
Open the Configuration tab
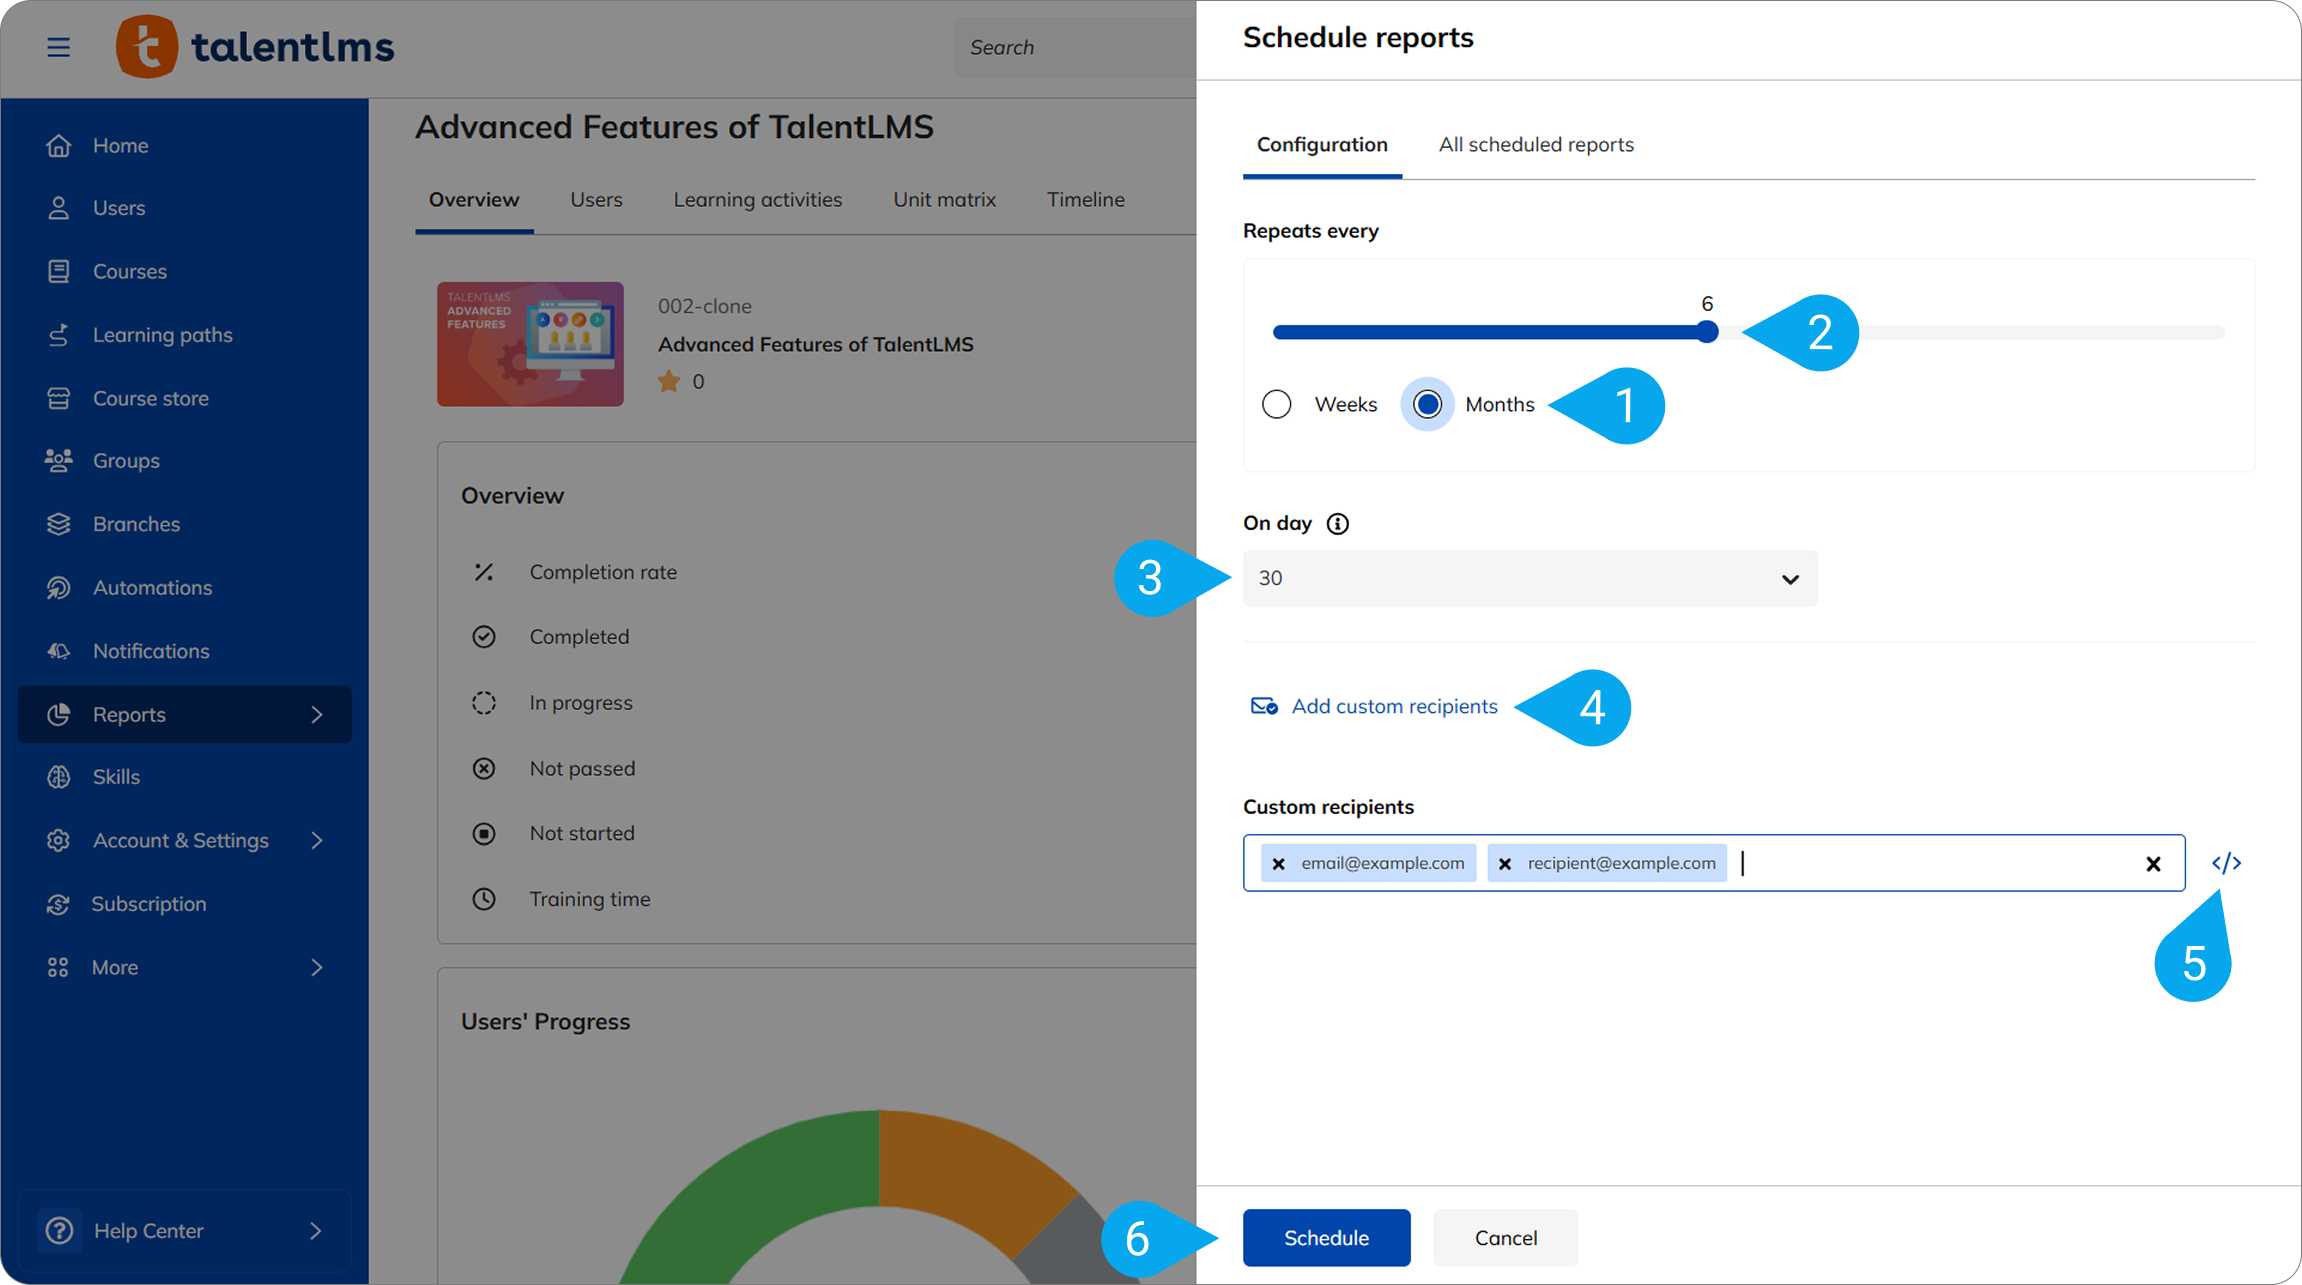point(1321,145)
